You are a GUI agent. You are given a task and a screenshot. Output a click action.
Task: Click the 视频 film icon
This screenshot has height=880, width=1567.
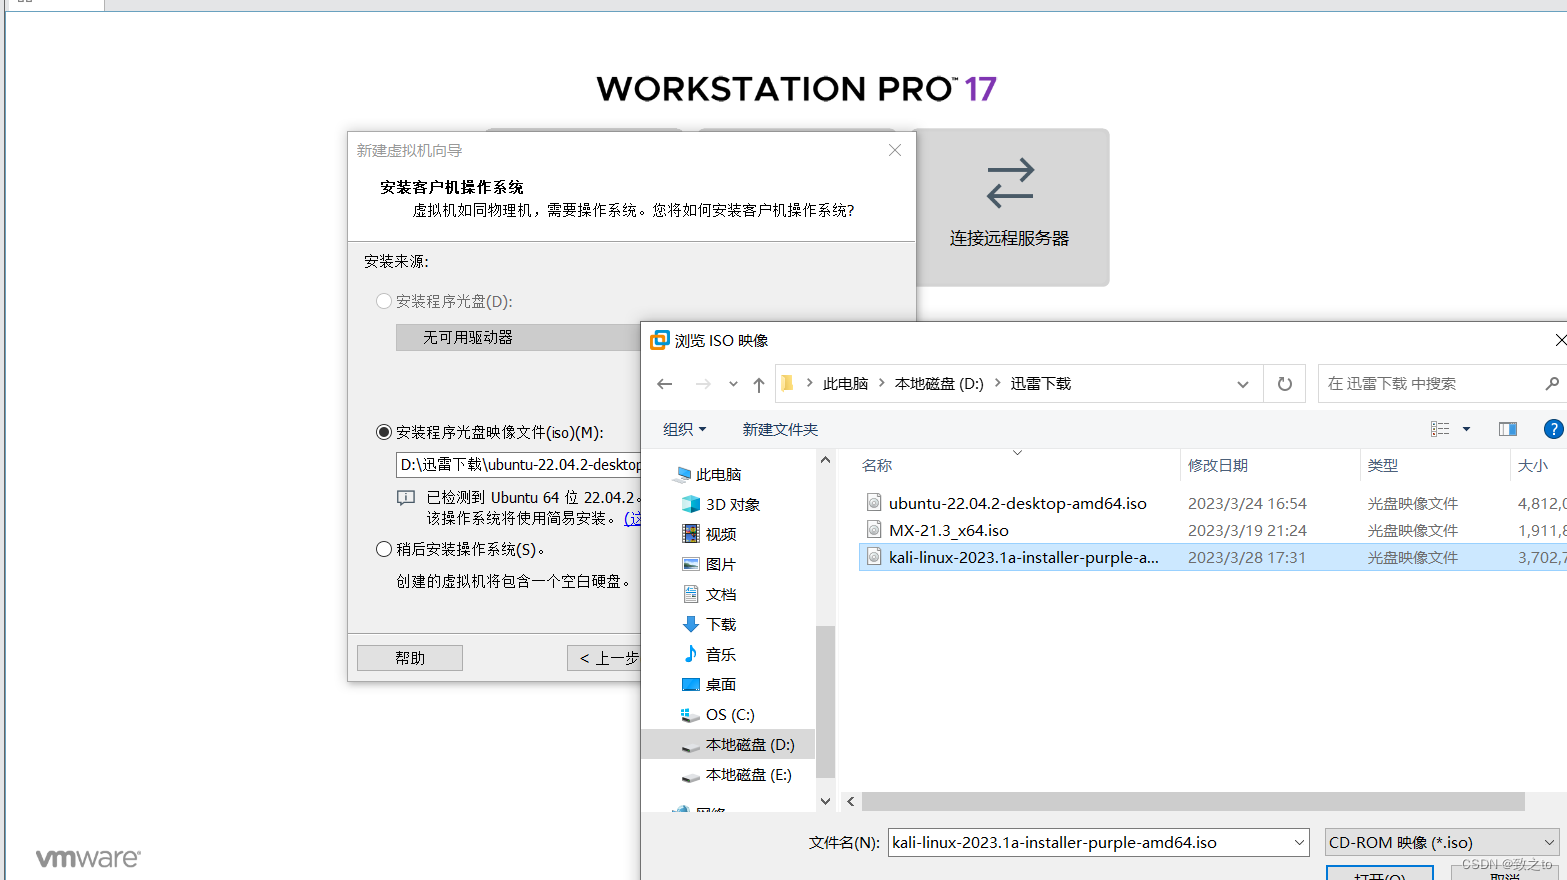pyautogui.click(x=690, y=534)
